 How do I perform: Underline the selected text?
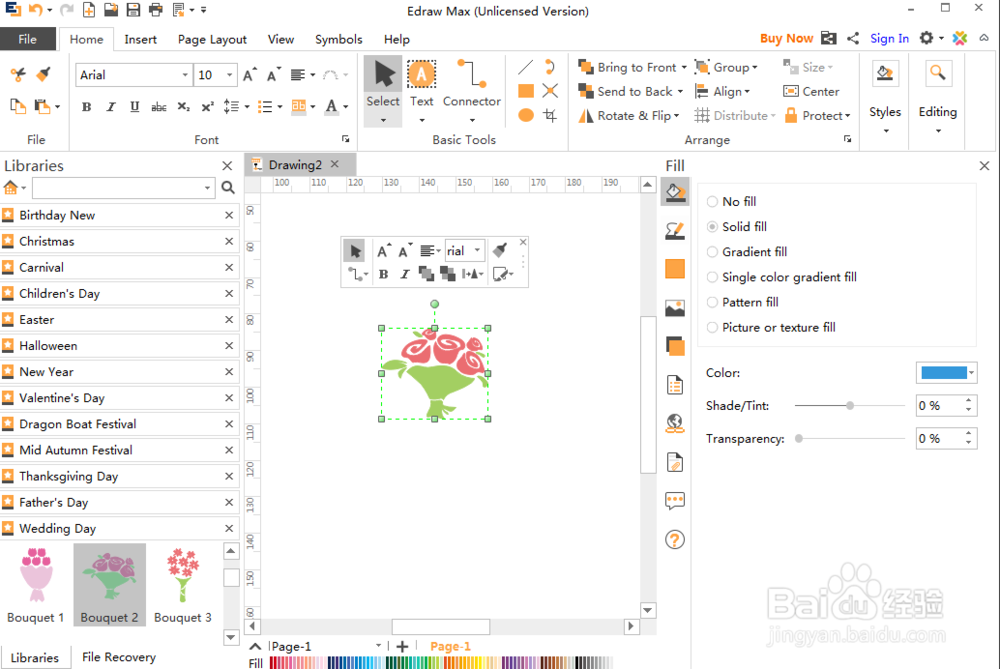[135, 107]
